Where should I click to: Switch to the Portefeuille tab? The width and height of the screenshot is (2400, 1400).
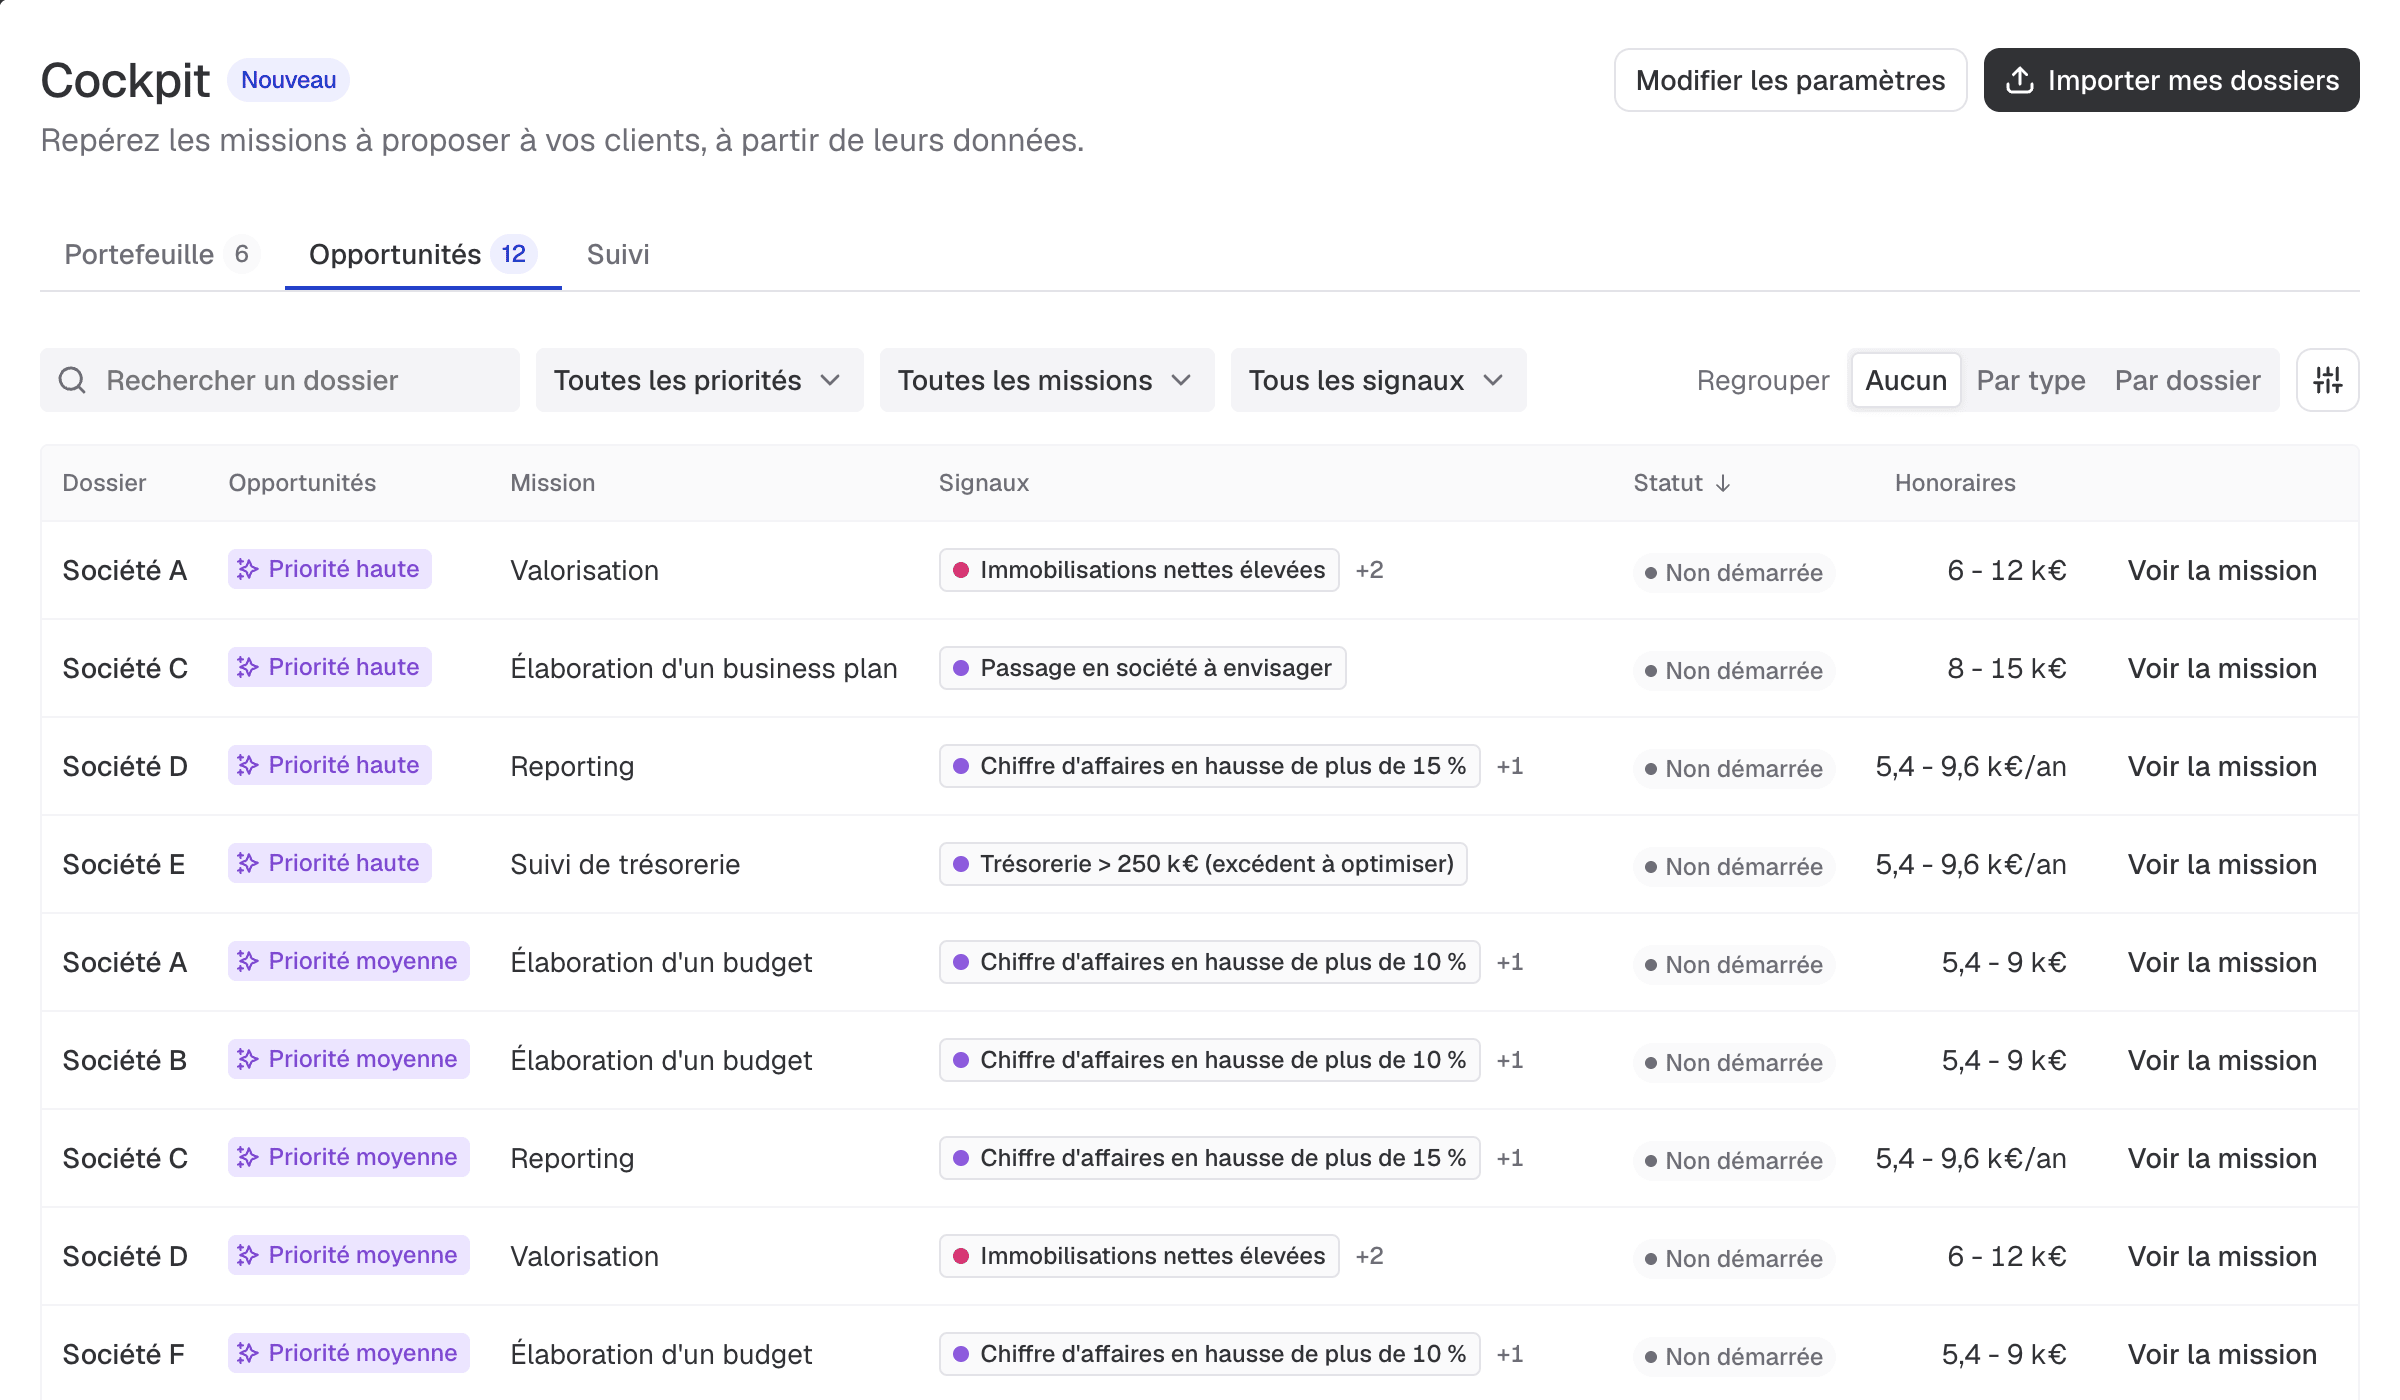point(162,254)
